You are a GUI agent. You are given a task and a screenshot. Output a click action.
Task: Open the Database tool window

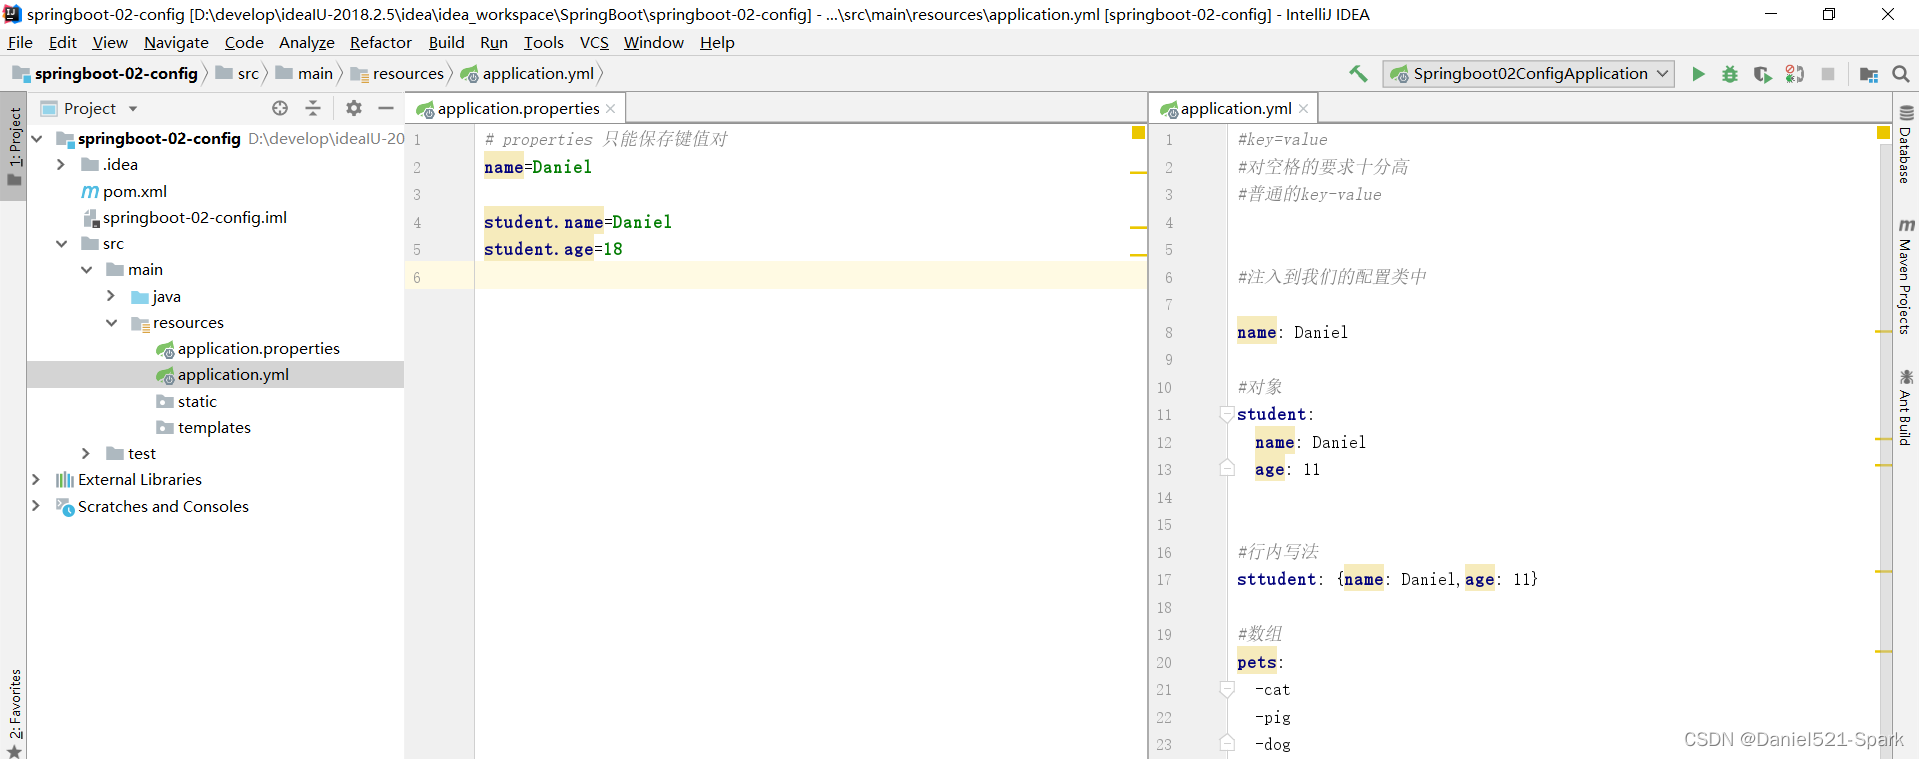tap(1906, 145)
